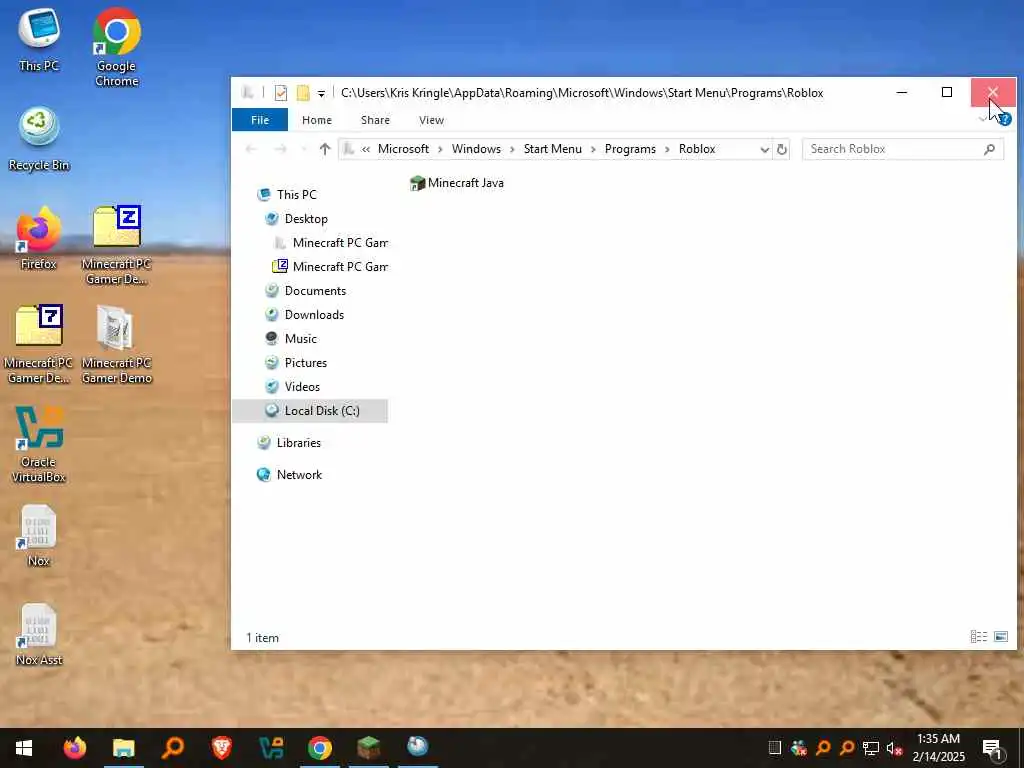Expand the breadcrumb chevron after Windows
This screenshot has width=1024, height=768.
[x=512, y=150]
